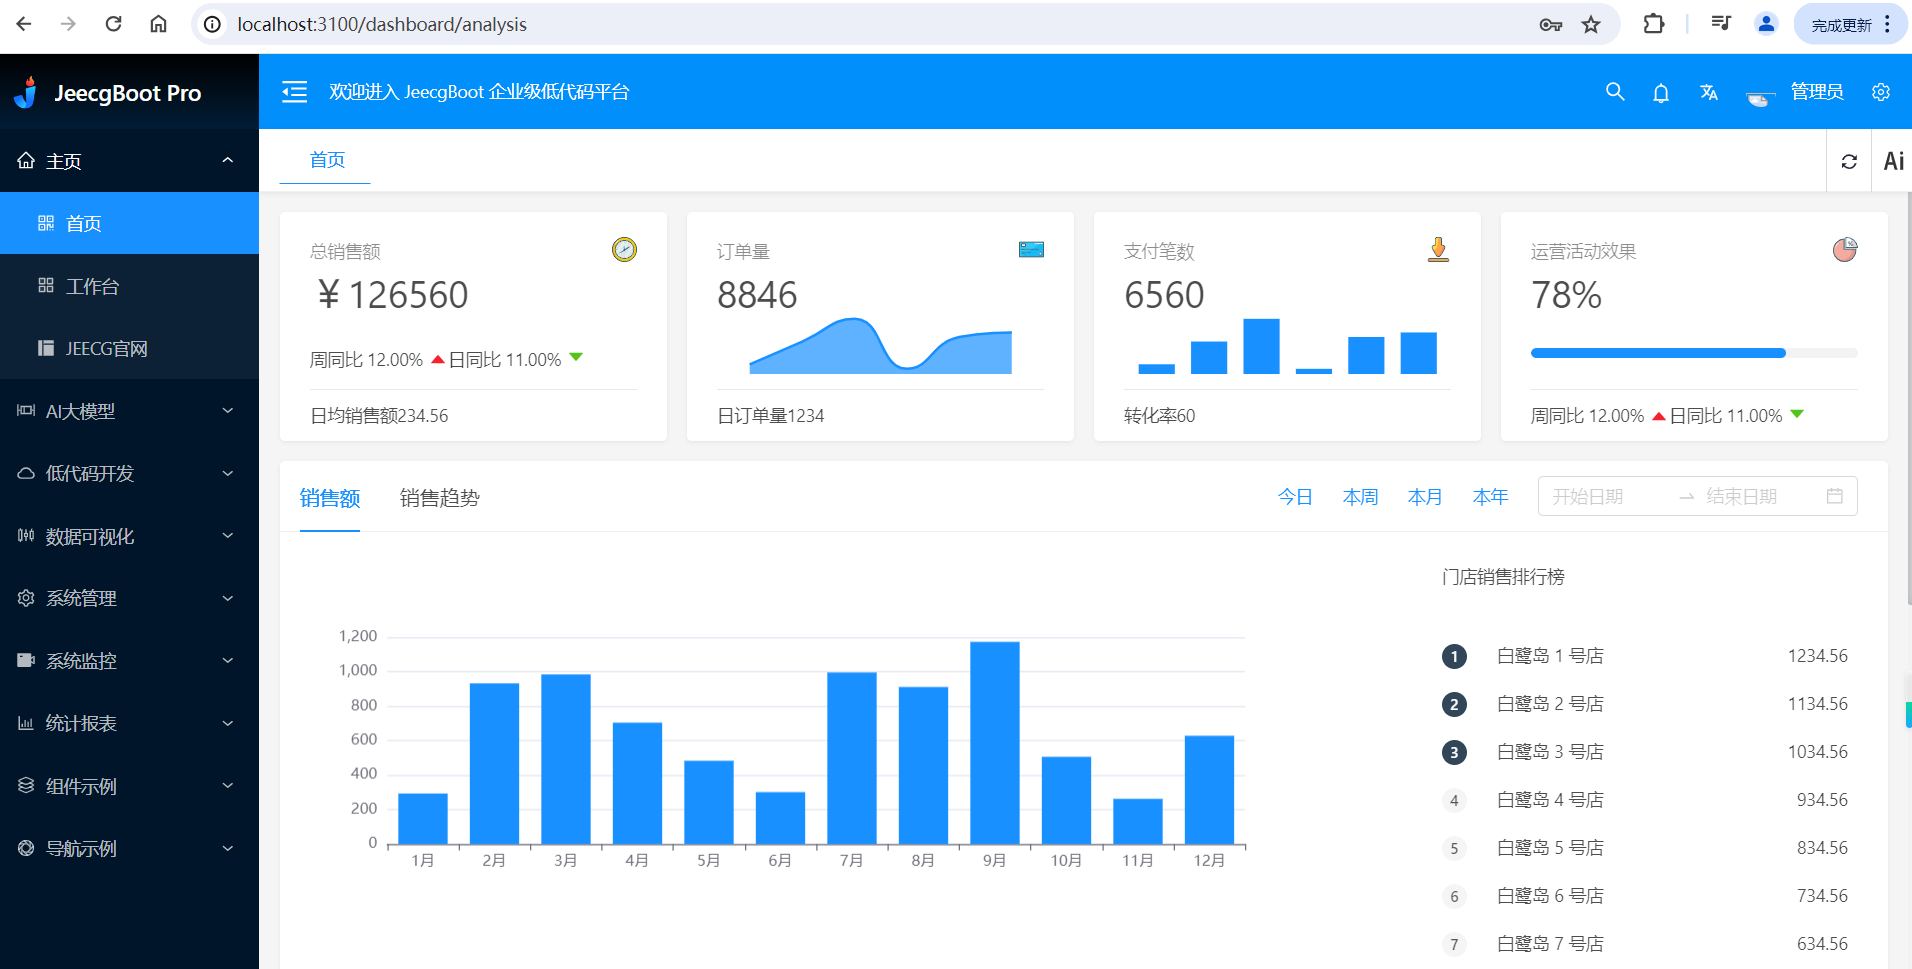
Task: Bookmark this page with star icon
Action: [1591, 24]
